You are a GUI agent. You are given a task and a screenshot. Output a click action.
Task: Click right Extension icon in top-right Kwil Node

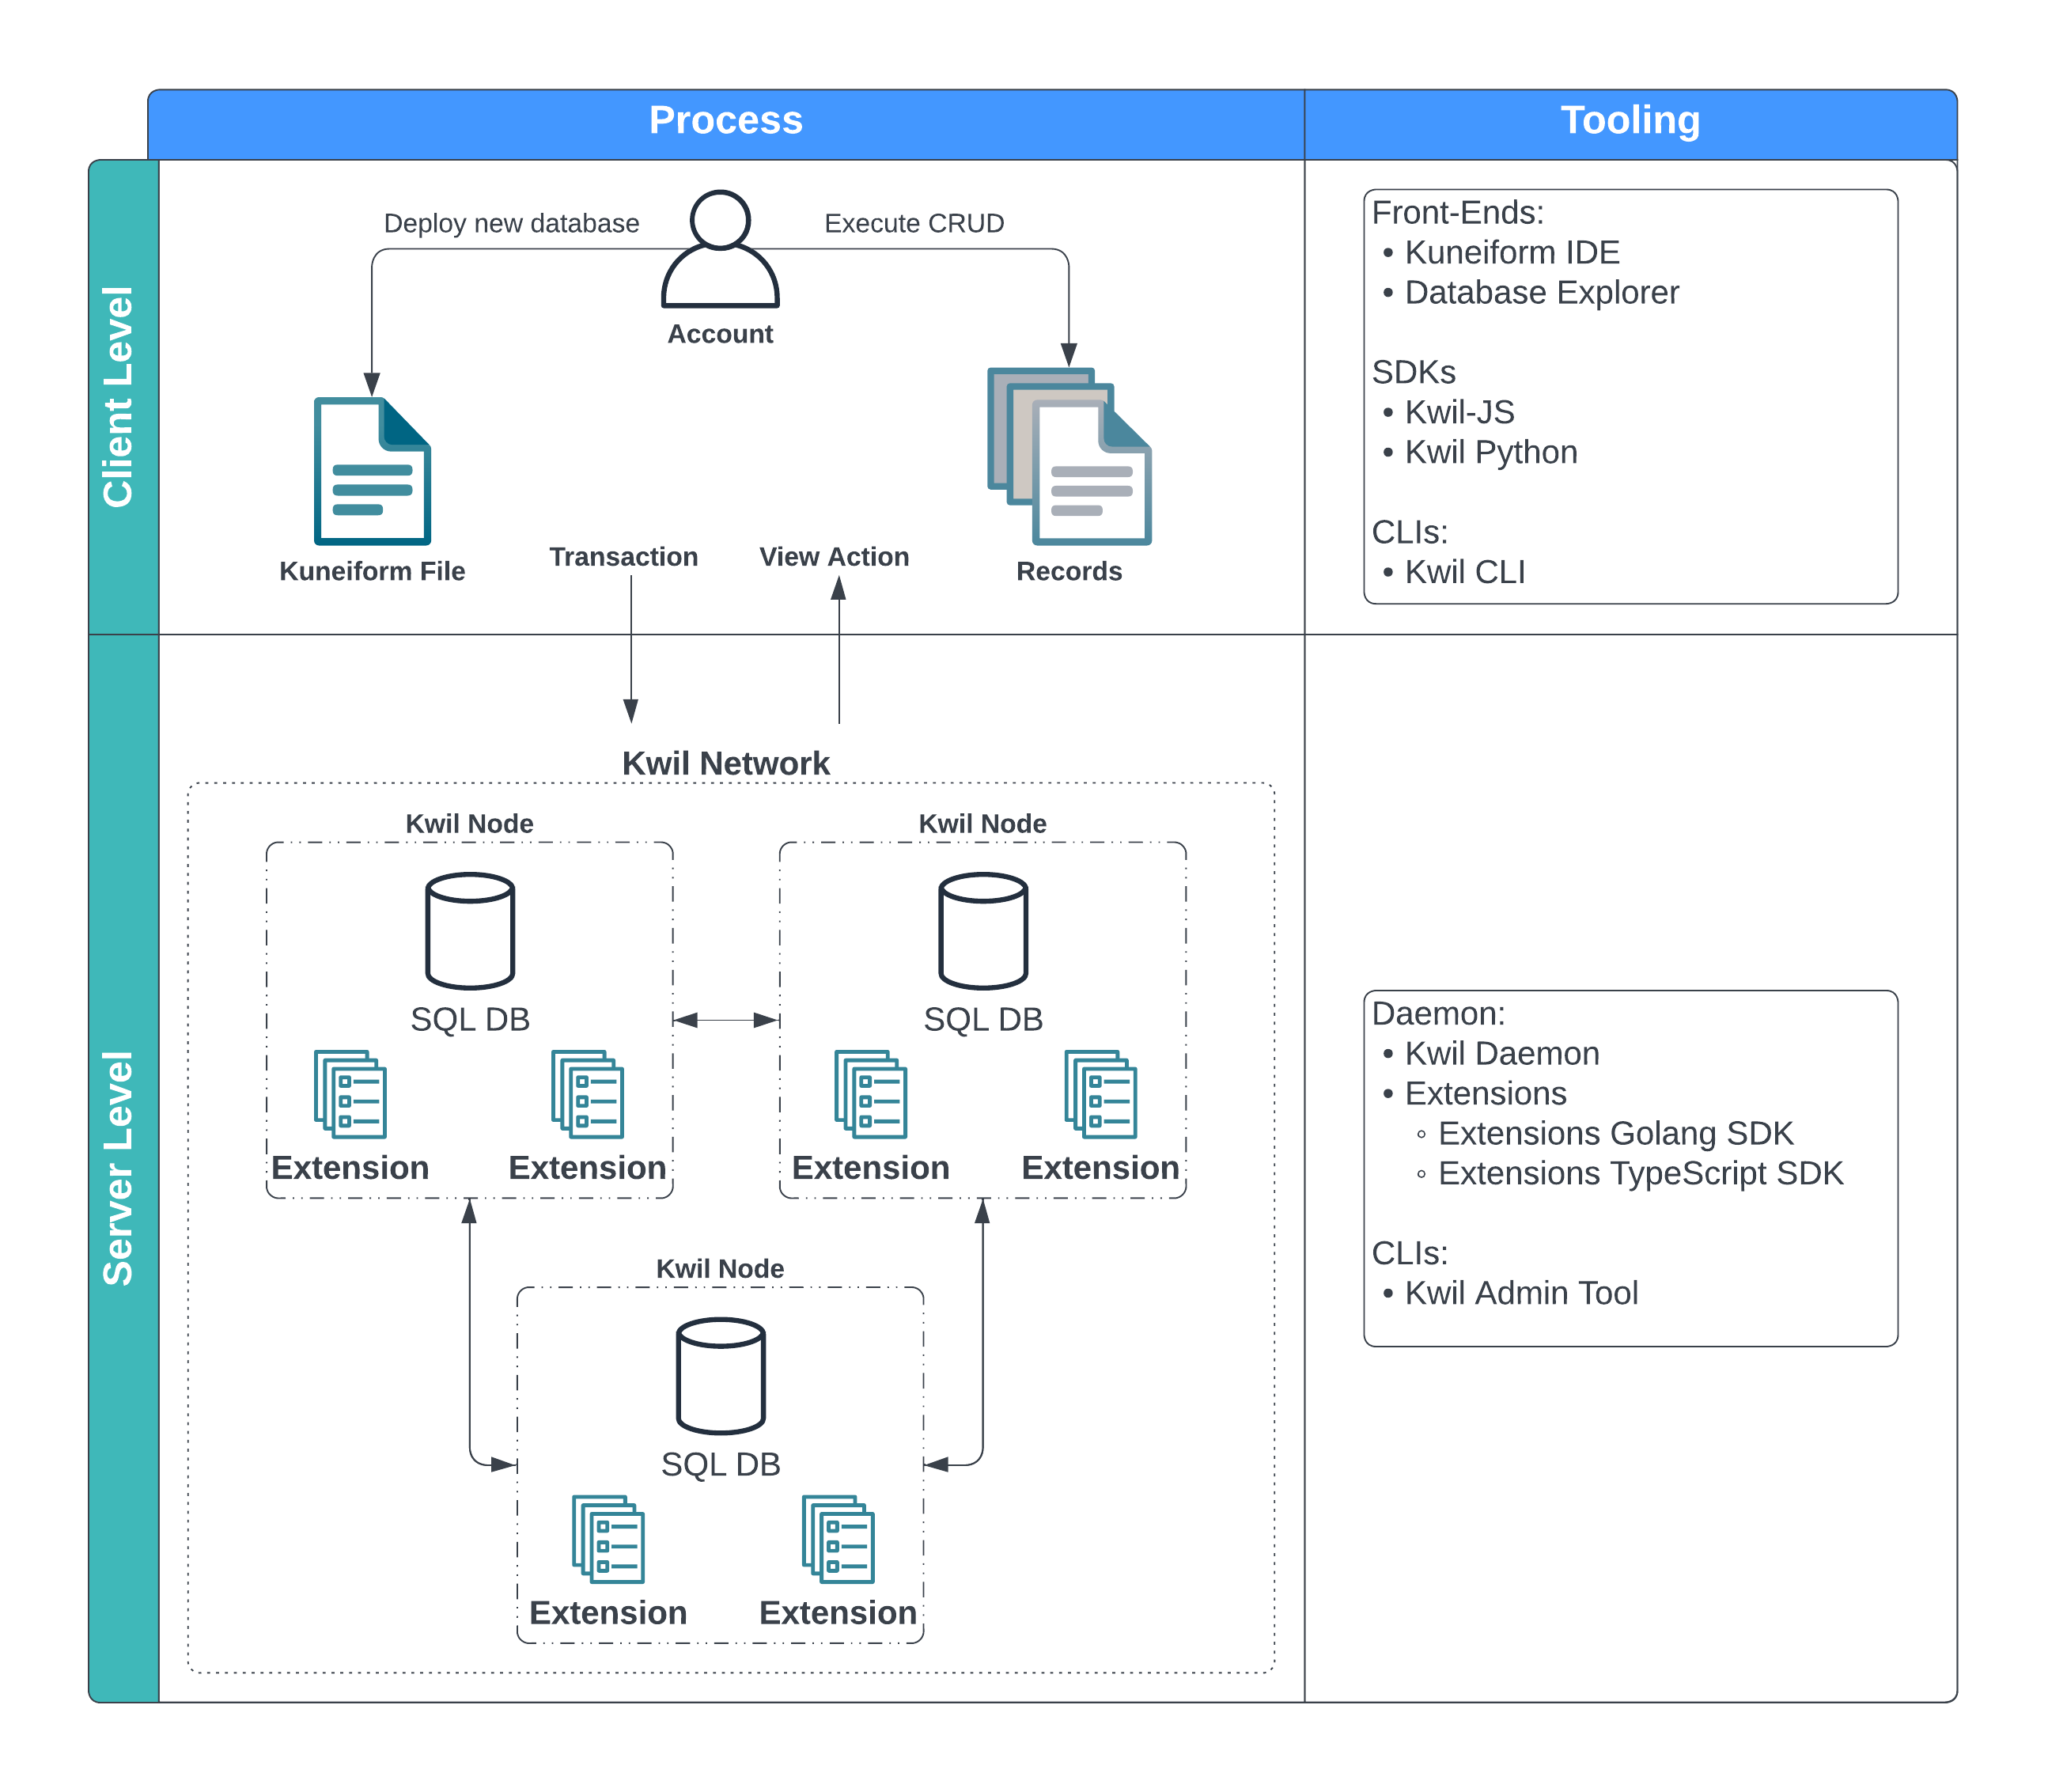1101,1094
